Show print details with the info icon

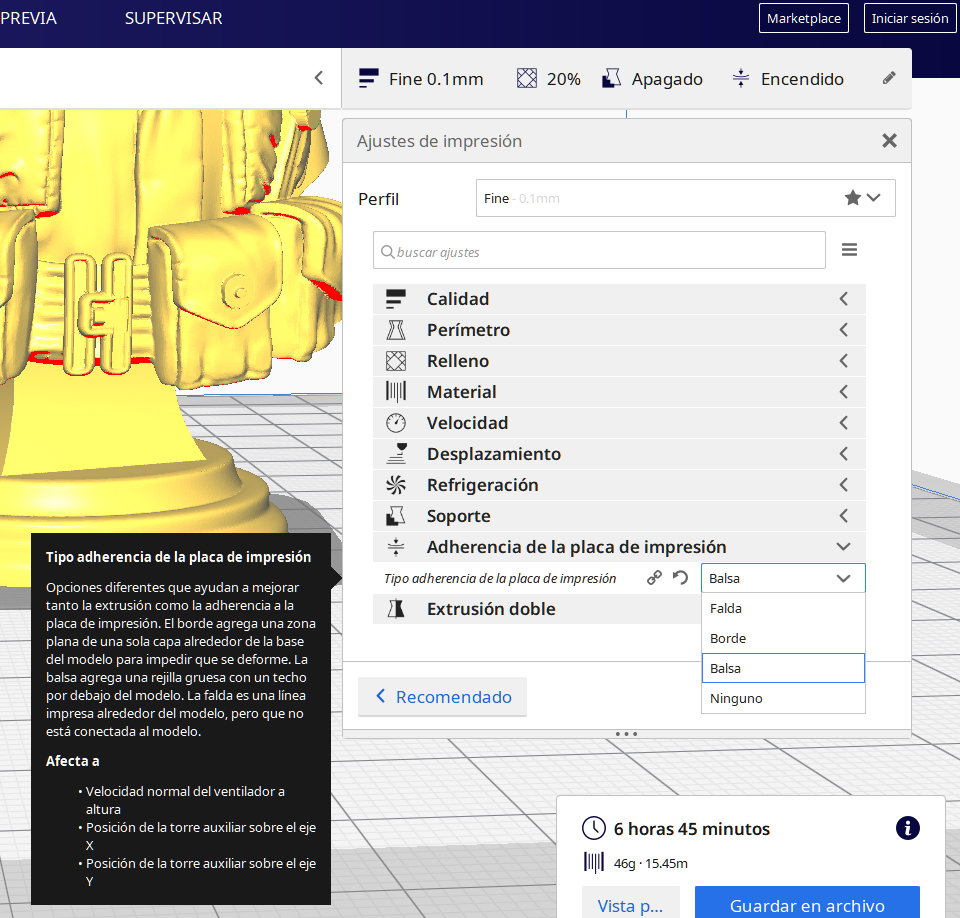click(x=907, y=828)
